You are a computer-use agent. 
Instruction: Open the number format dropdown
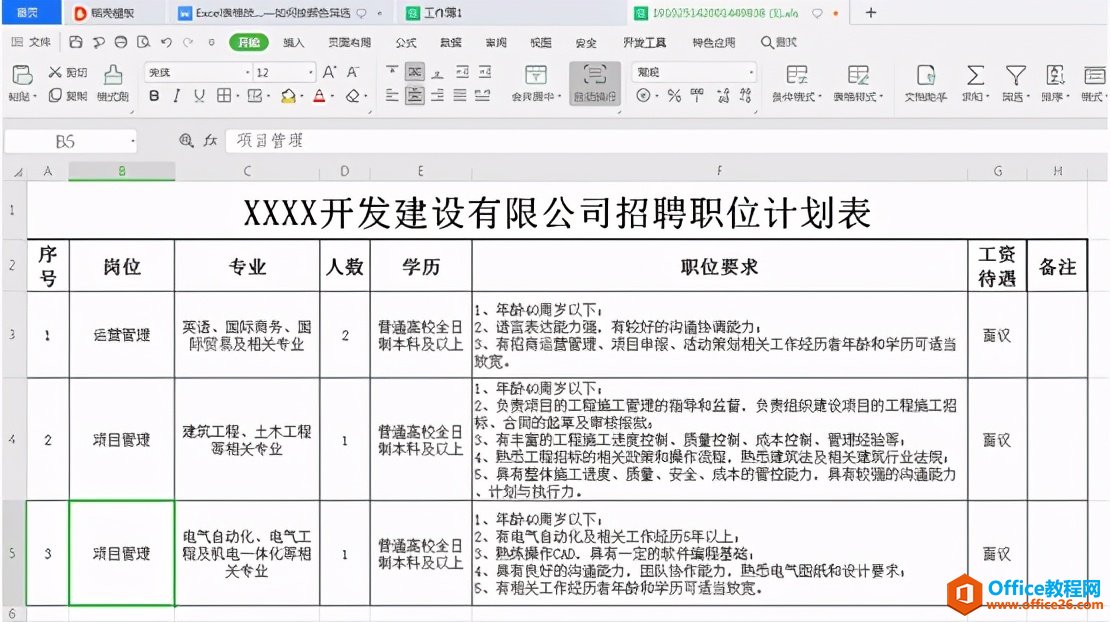(750, 73)
